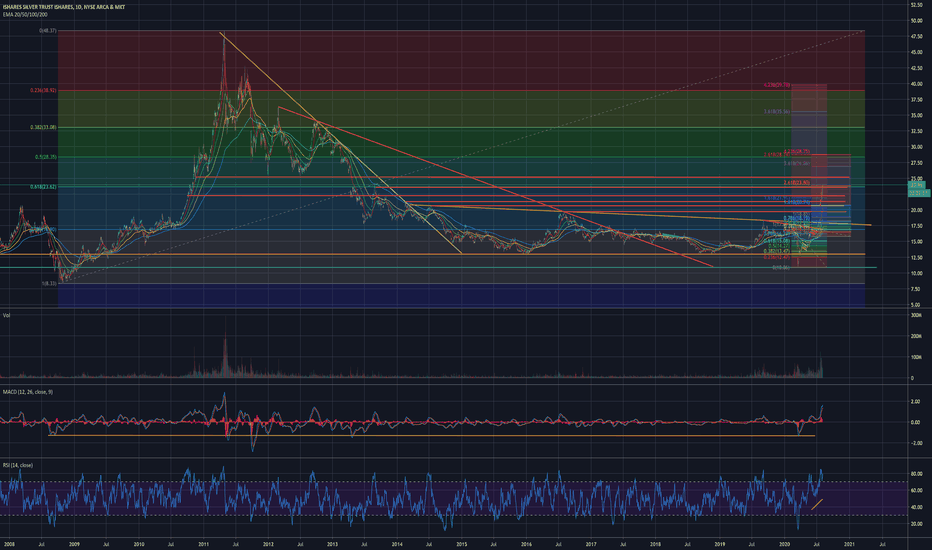
Task: Click the MACD (12, 26, close, 9) indicator label
Action: point(27,392)
